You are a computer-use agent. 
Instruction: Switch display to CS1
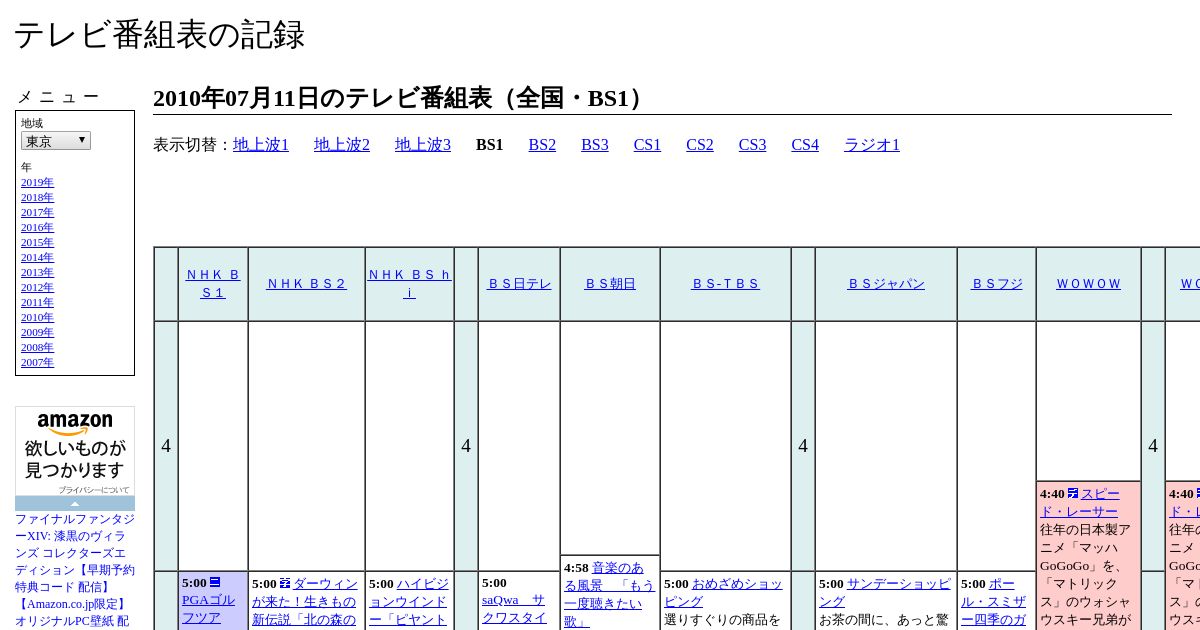coord(647,145)
